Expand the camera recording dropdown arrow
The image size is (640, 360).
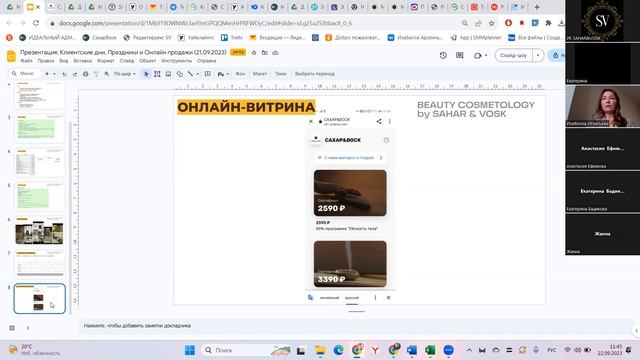(486, 55)
